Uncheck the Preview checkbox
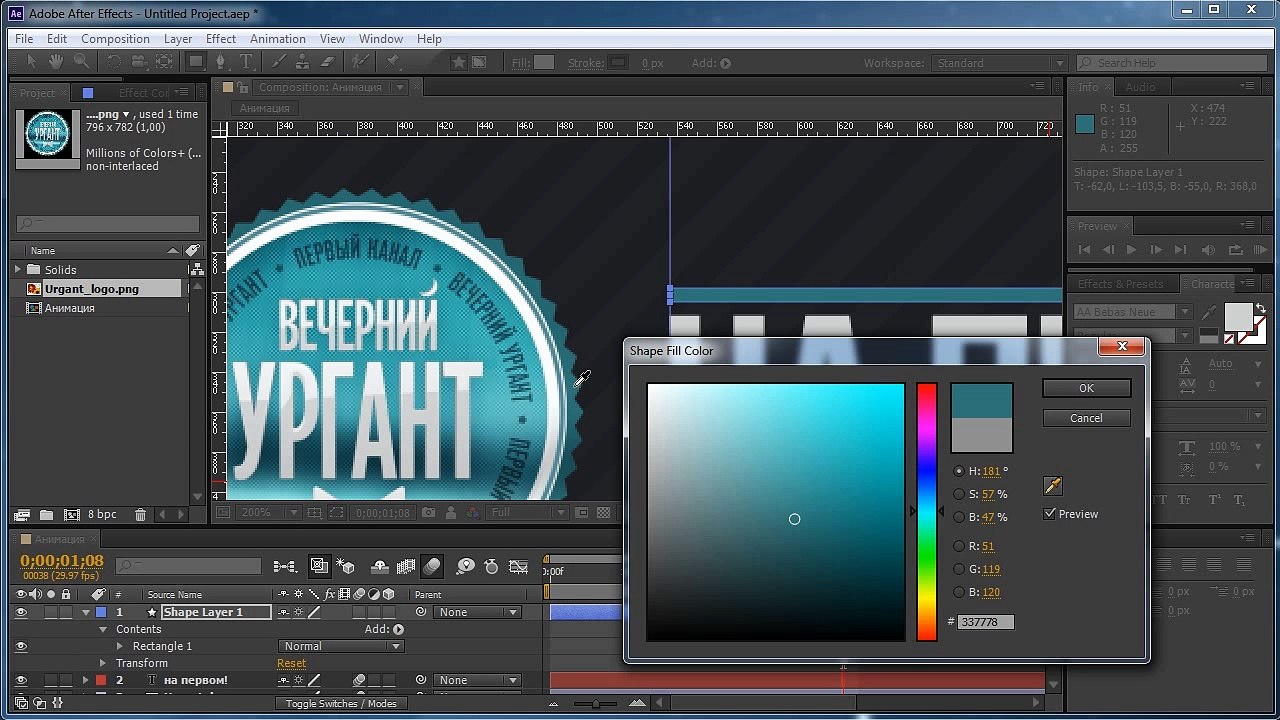Screen dimensions: 1280x720 1050,514
